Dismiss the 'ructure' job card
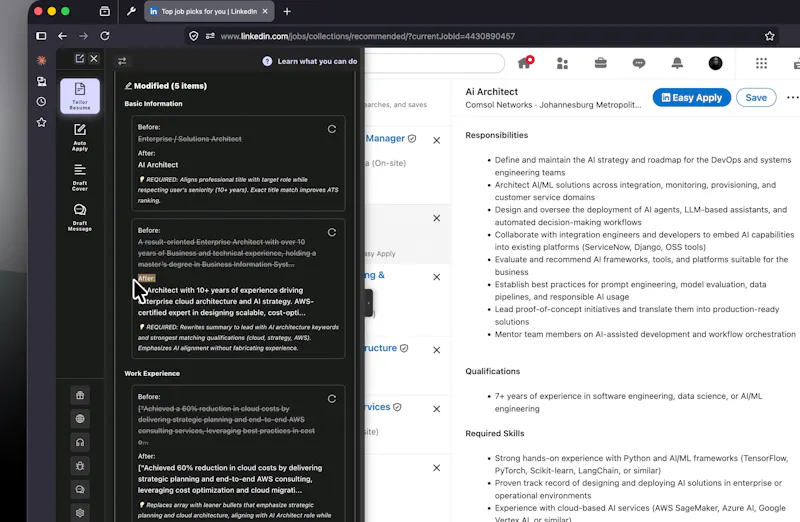This screenshot has width=800, height=522. pos(437,350)
